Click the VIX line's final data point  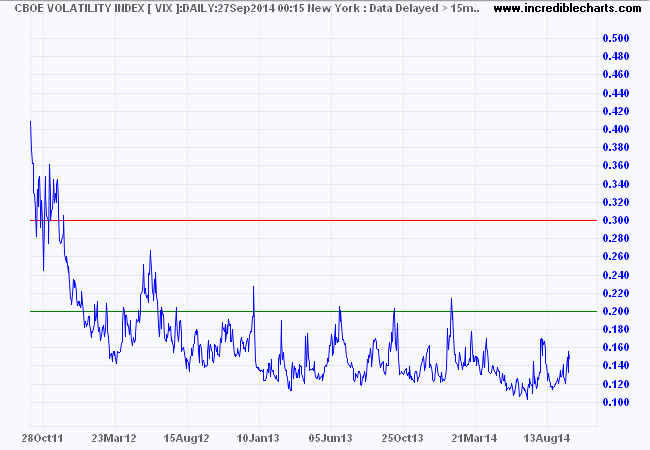[x=569, y=359]
